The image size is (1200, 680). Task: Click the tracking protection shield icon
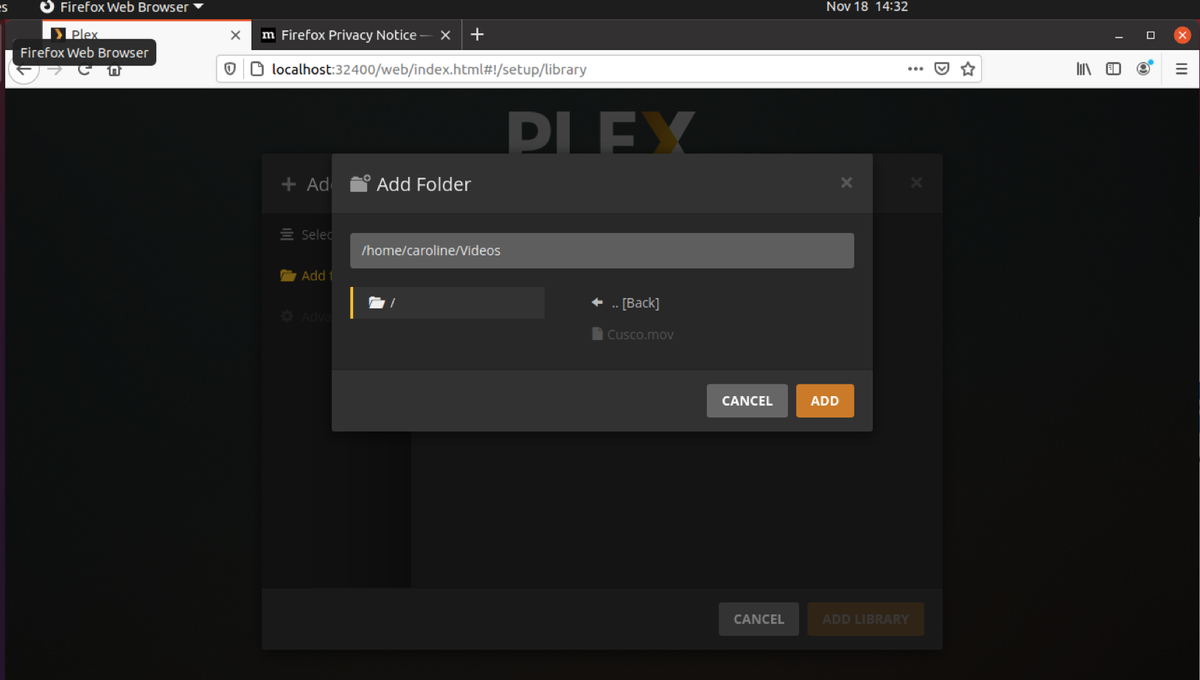[x=231, y=68]
